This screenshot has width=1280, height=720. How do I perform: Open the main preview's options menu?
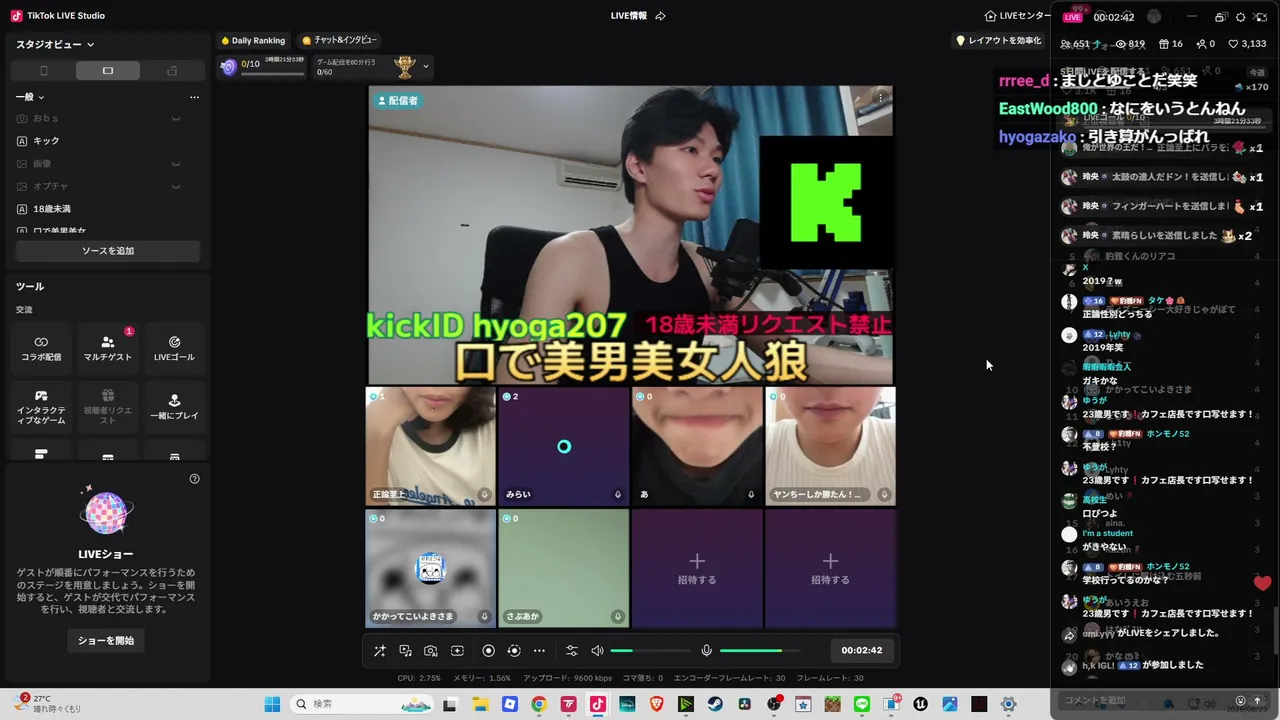point(880,97)
